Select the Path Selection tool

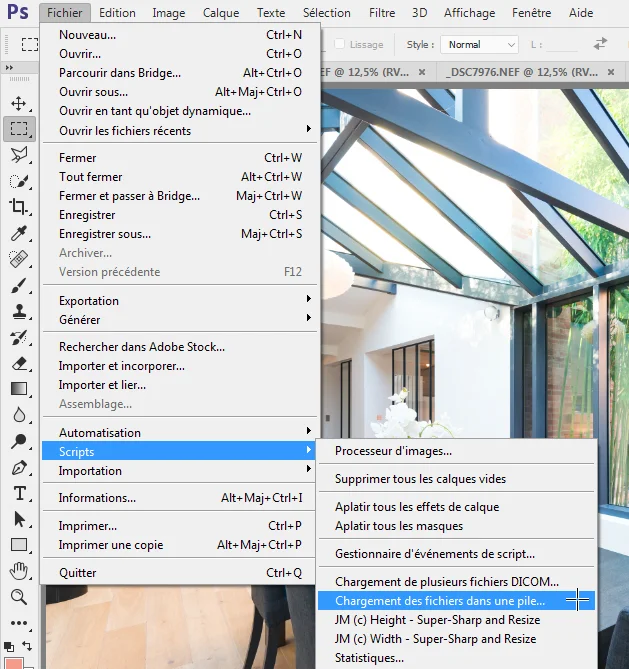coord(19,519)
